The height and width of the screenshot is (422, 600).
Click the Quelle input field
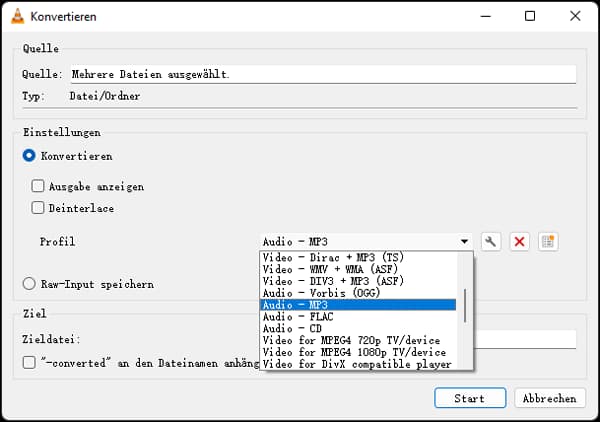323,74
